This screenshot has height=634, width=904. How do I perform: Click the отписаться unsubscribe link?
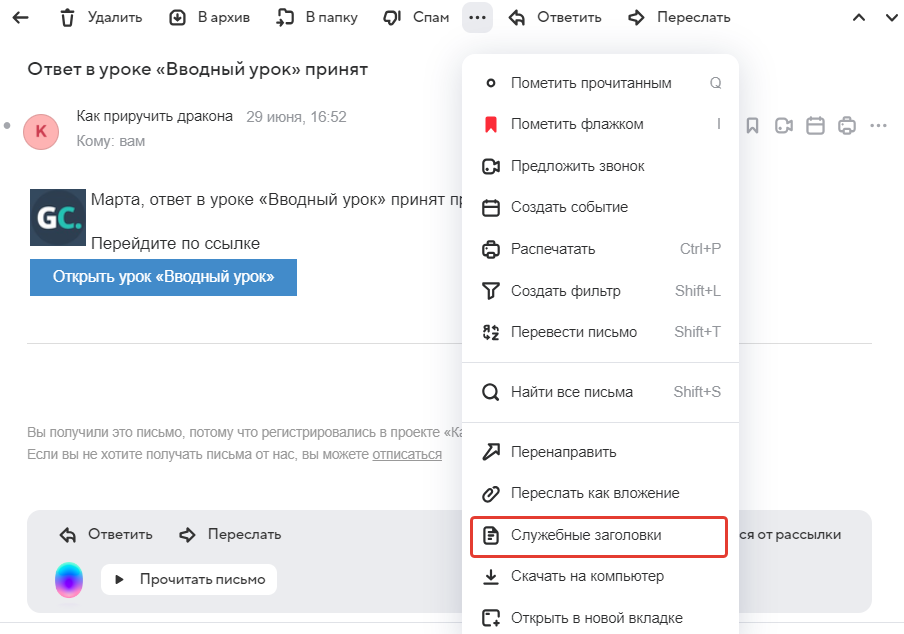407,454
